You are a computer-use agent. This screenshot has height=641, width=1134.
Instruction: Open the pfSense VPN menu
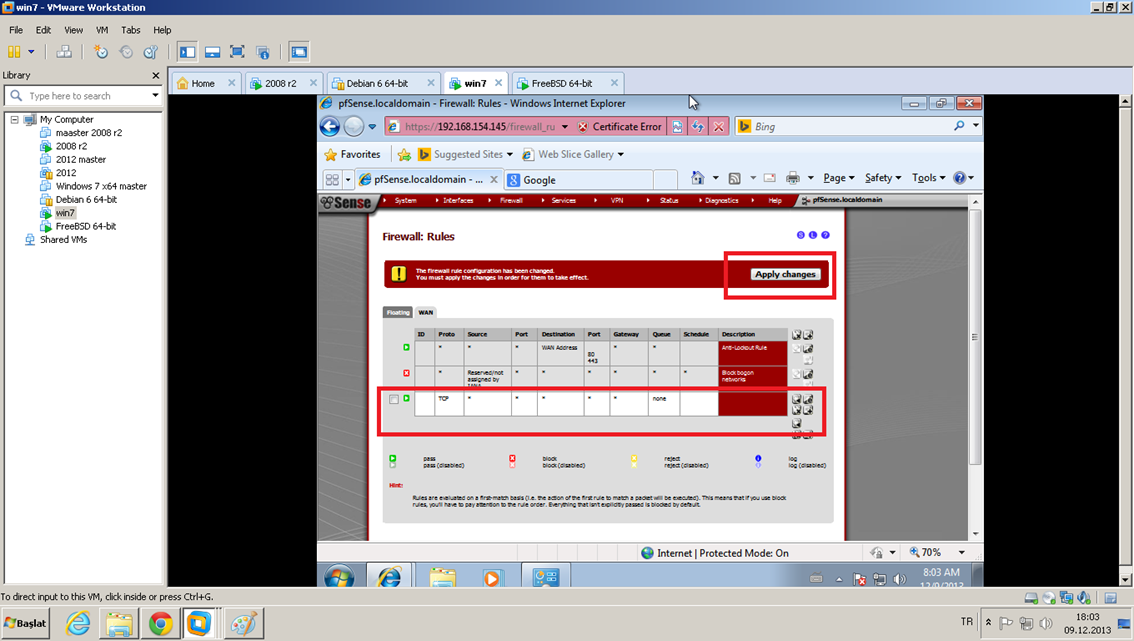point(617,200)
